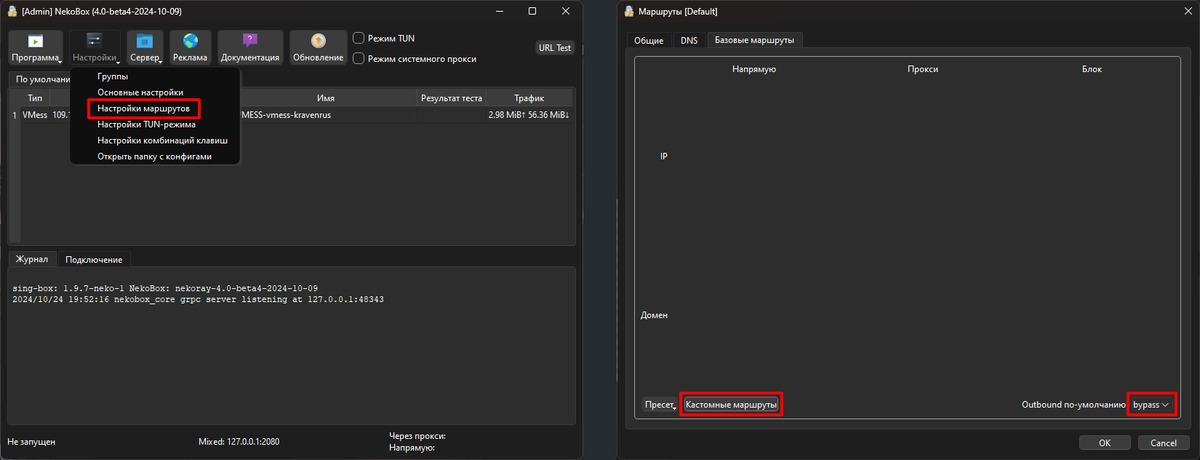Screen dimensions: 1200x460
Task: Switch to the DNS tab
Action: (689, 40)
